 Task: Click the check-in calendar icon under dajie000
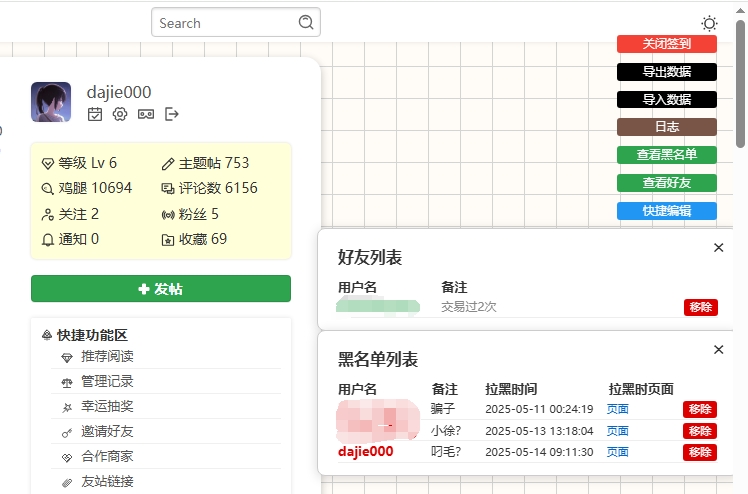click(95, 114)
